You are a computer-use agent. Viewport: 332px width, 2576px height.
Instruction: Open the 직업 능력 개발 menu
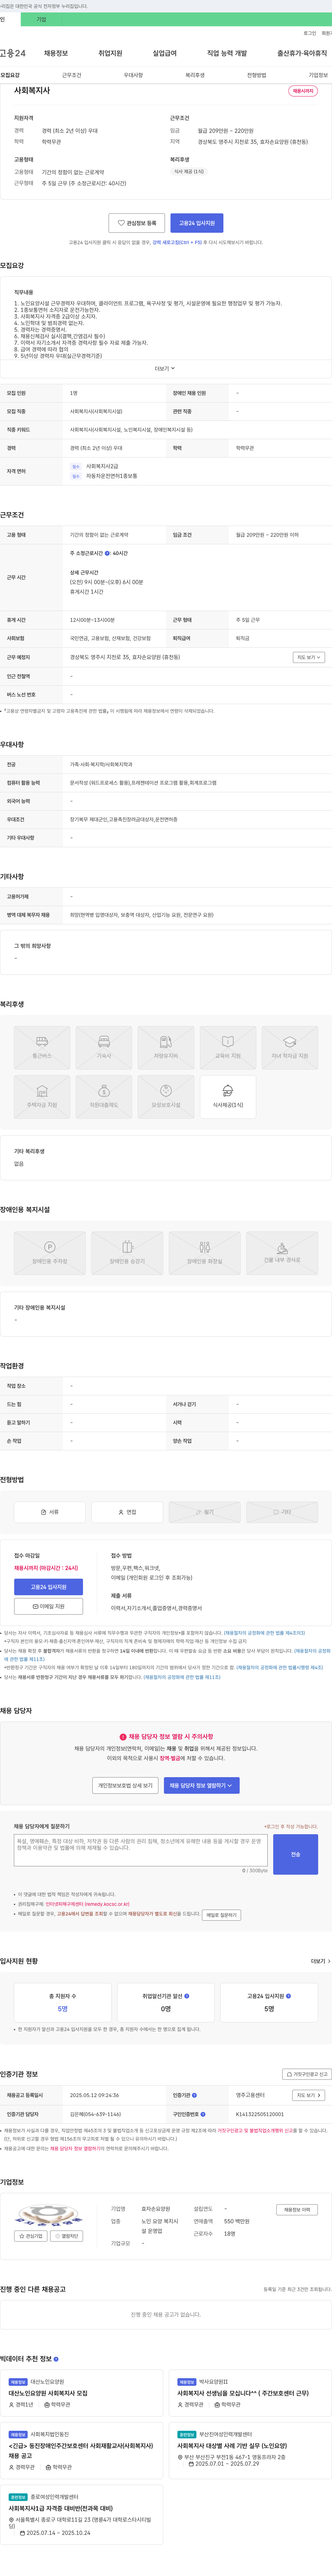point(227,53)
